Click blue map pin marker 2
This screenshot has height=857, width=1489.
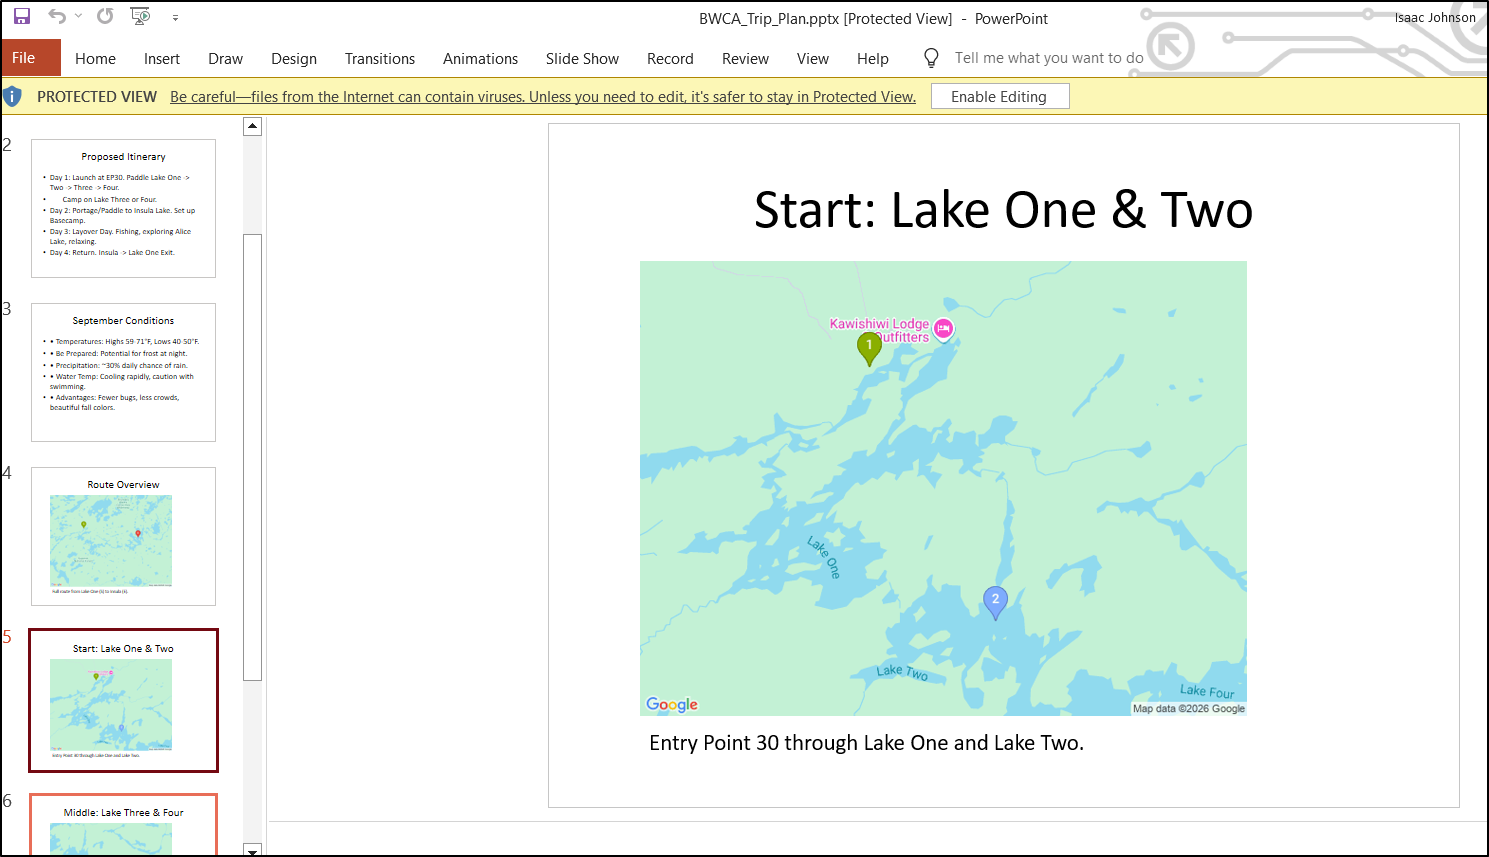(x=995, y=601)
